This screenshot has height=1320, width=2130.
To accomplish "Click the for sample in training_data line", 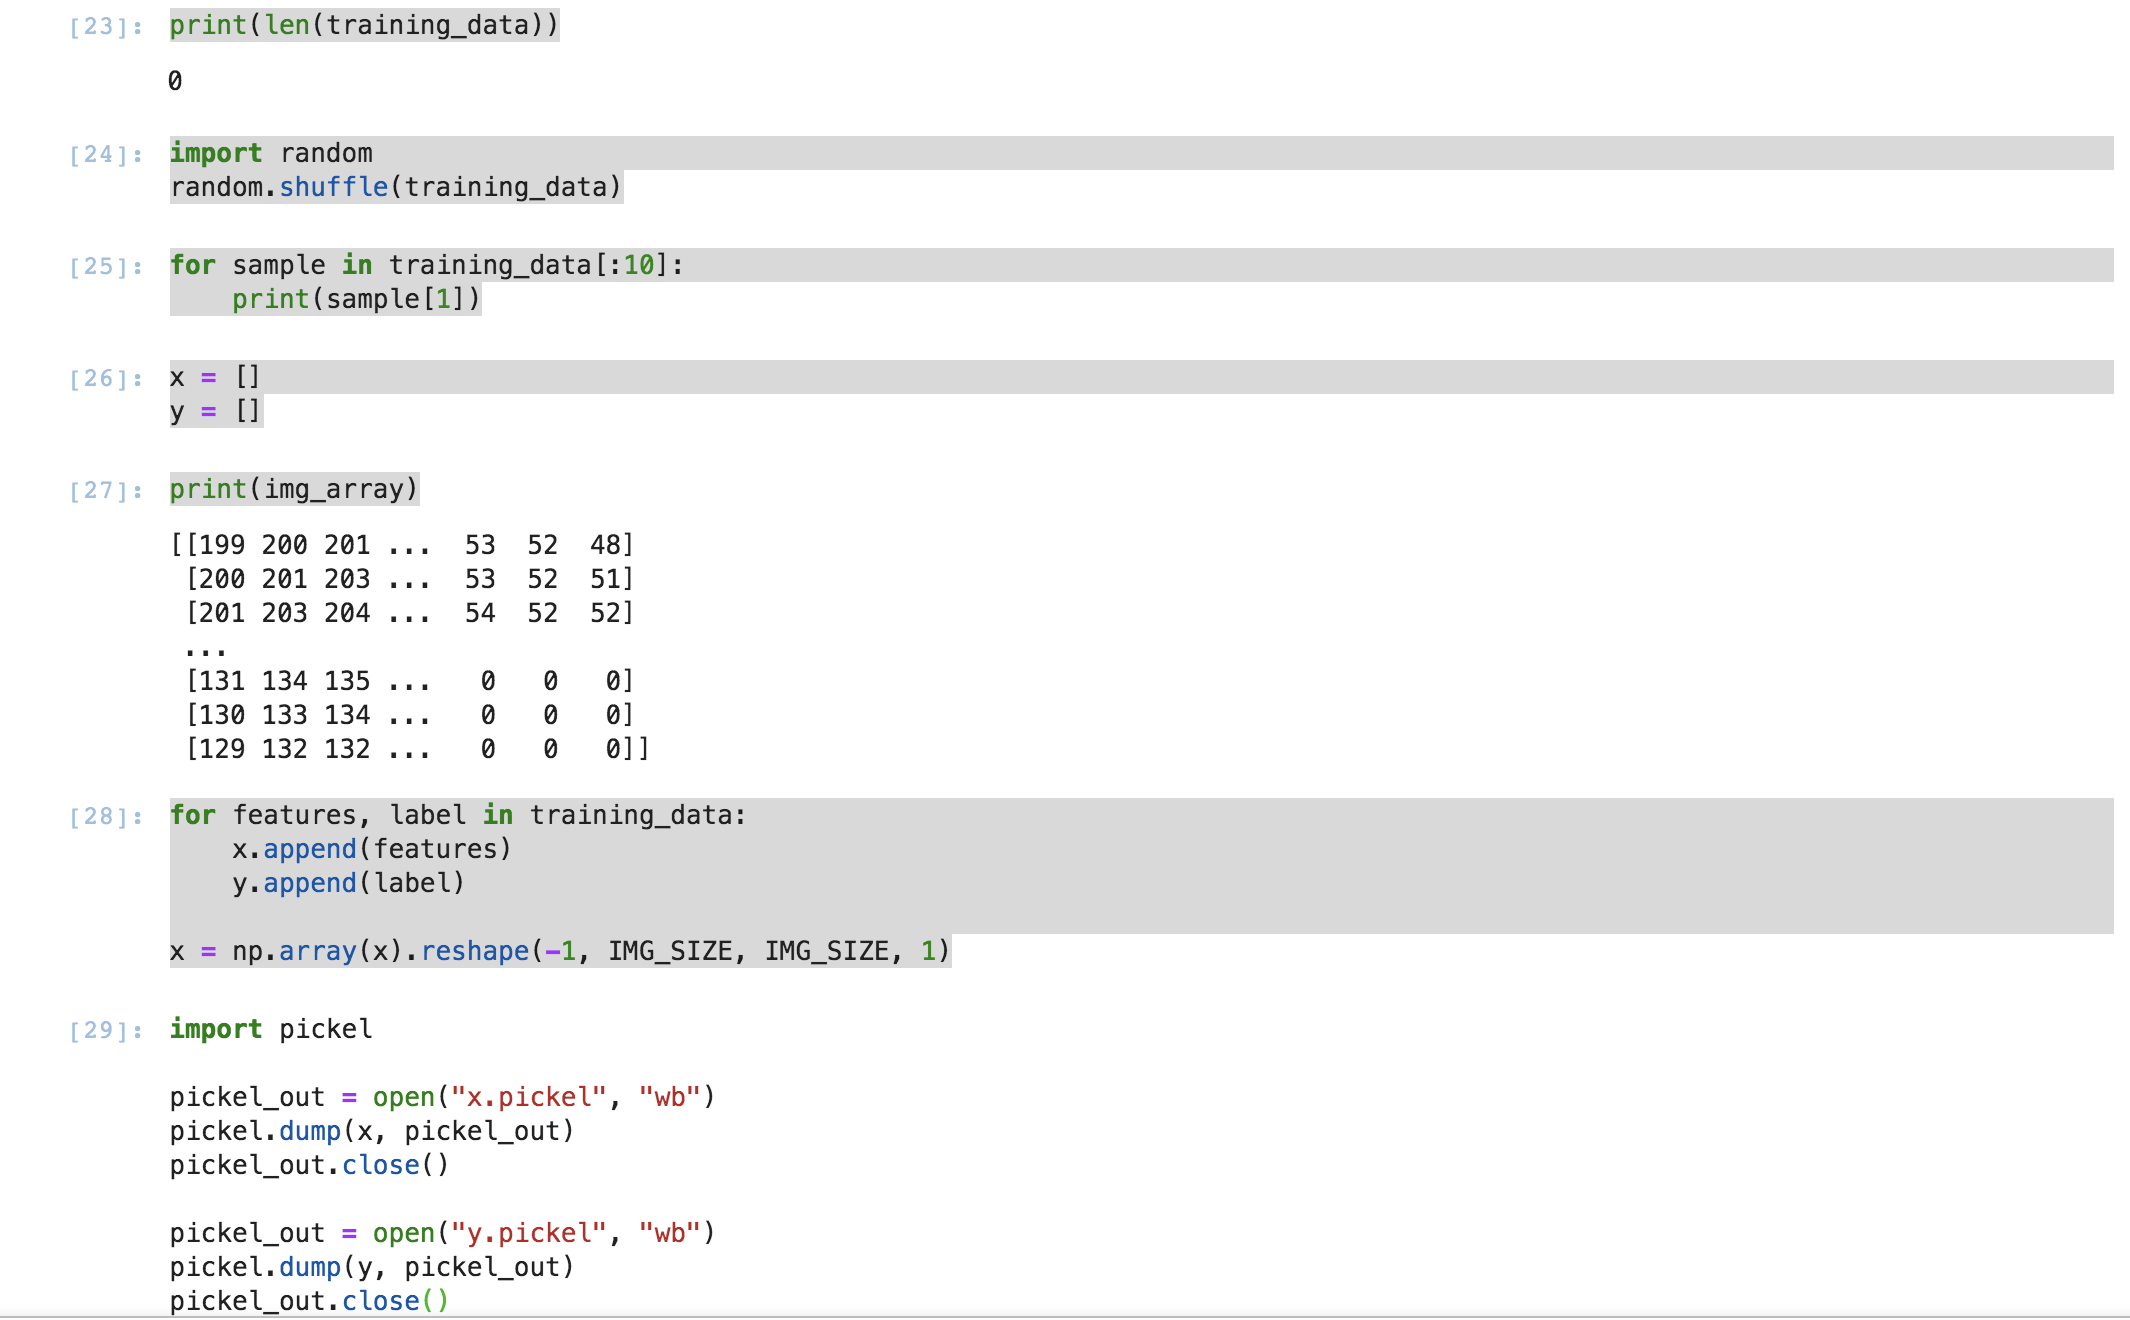I will pyautogui.click(x=427, y=265).
